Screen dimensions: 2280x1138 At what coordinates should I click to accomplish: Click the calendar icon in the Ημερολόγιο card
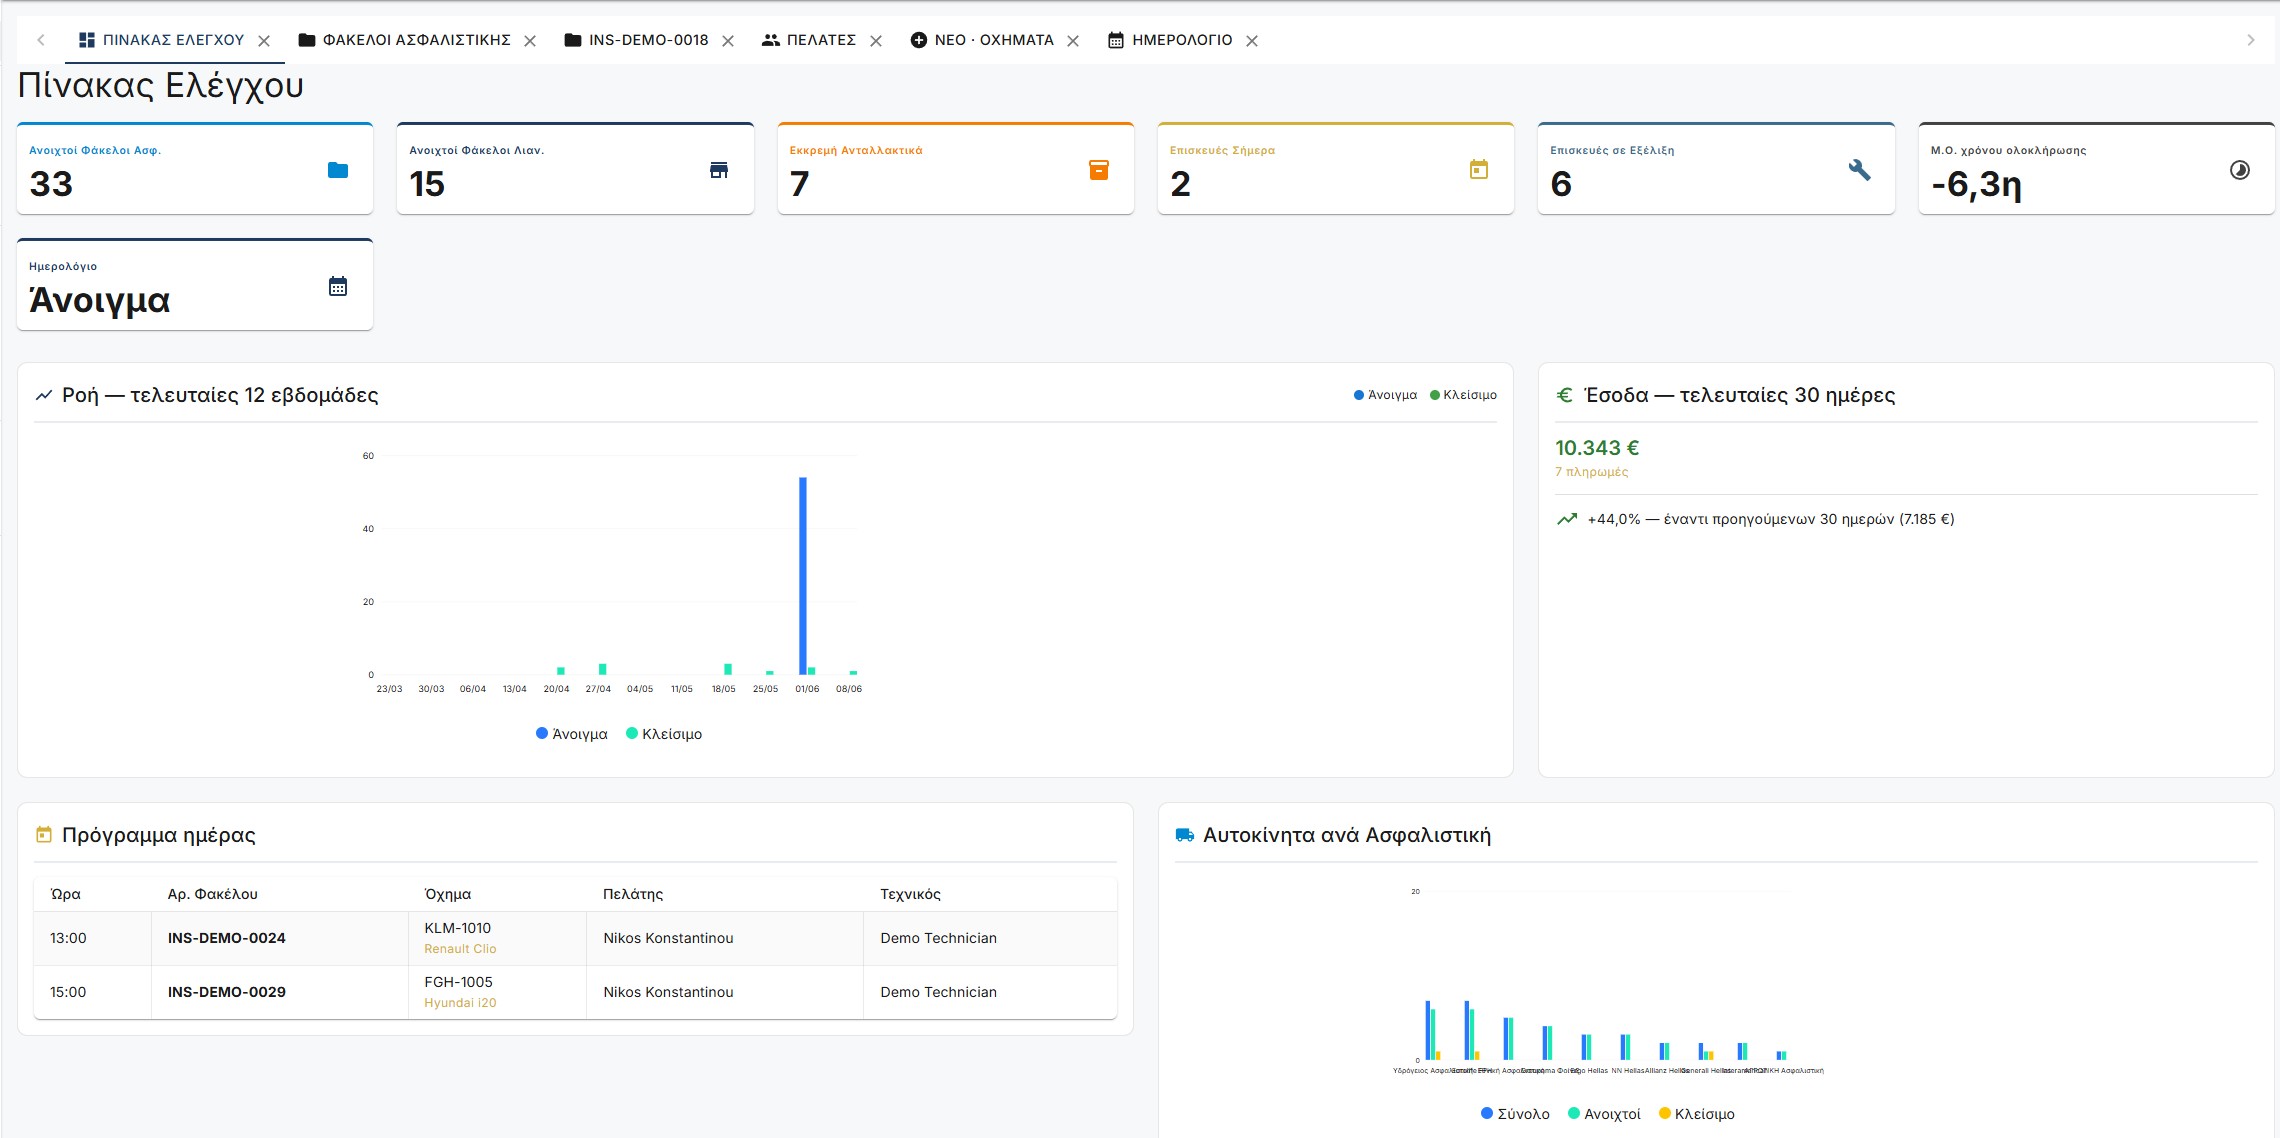[338, 286]
